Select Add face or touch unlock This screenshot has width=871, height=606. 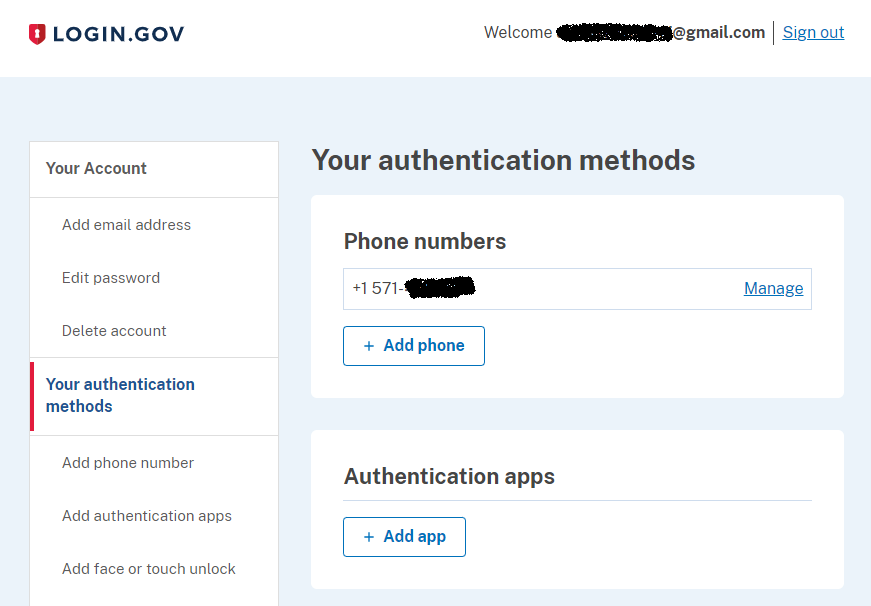[149, 569]
